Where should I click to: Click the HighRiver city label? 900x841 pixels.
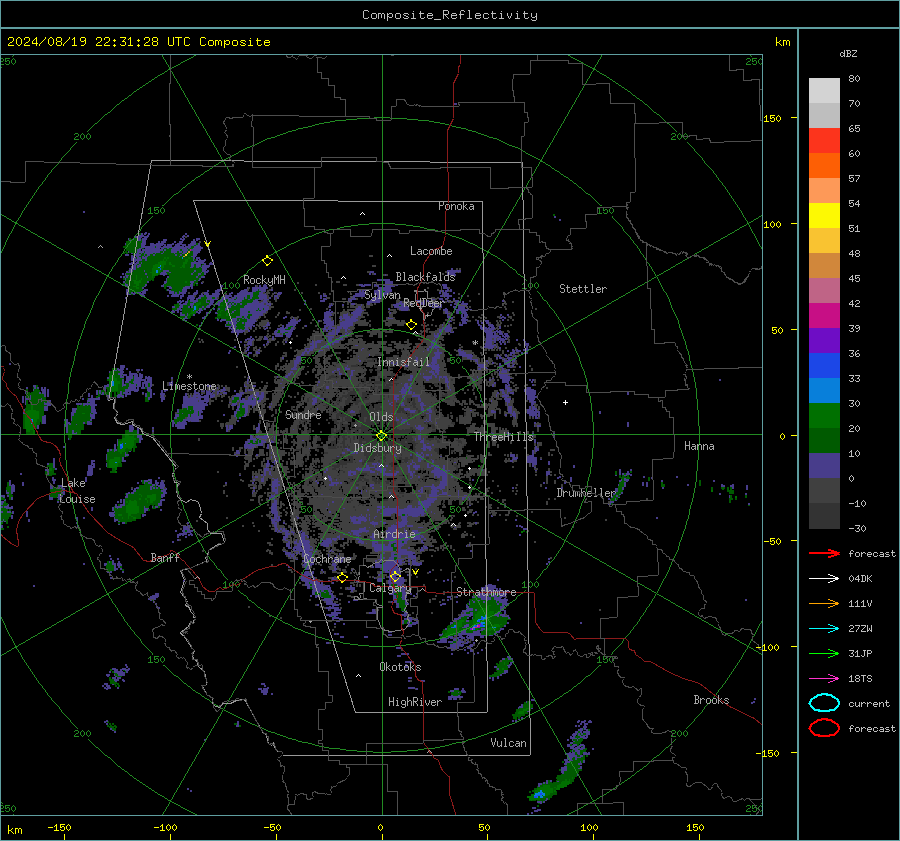[x=415, y=702]
